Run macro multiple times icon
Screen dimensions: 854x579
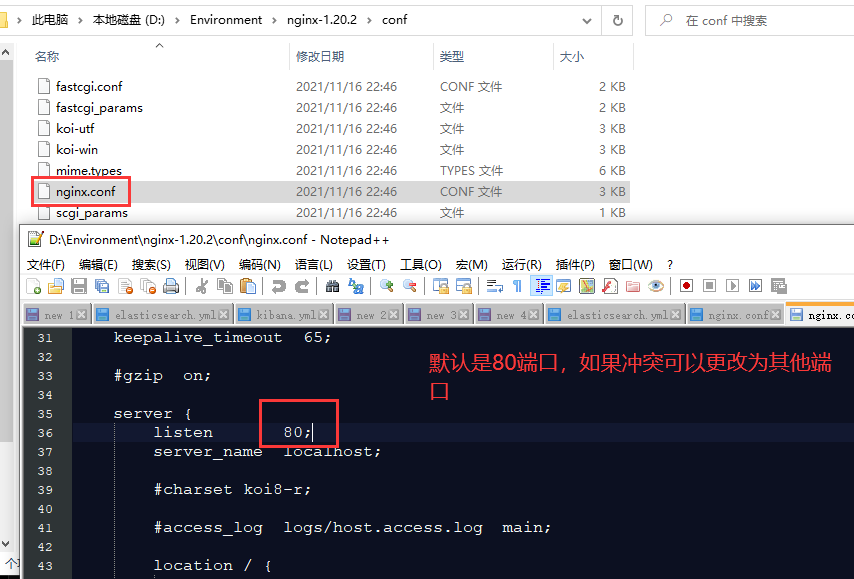(x=755, y=286)
